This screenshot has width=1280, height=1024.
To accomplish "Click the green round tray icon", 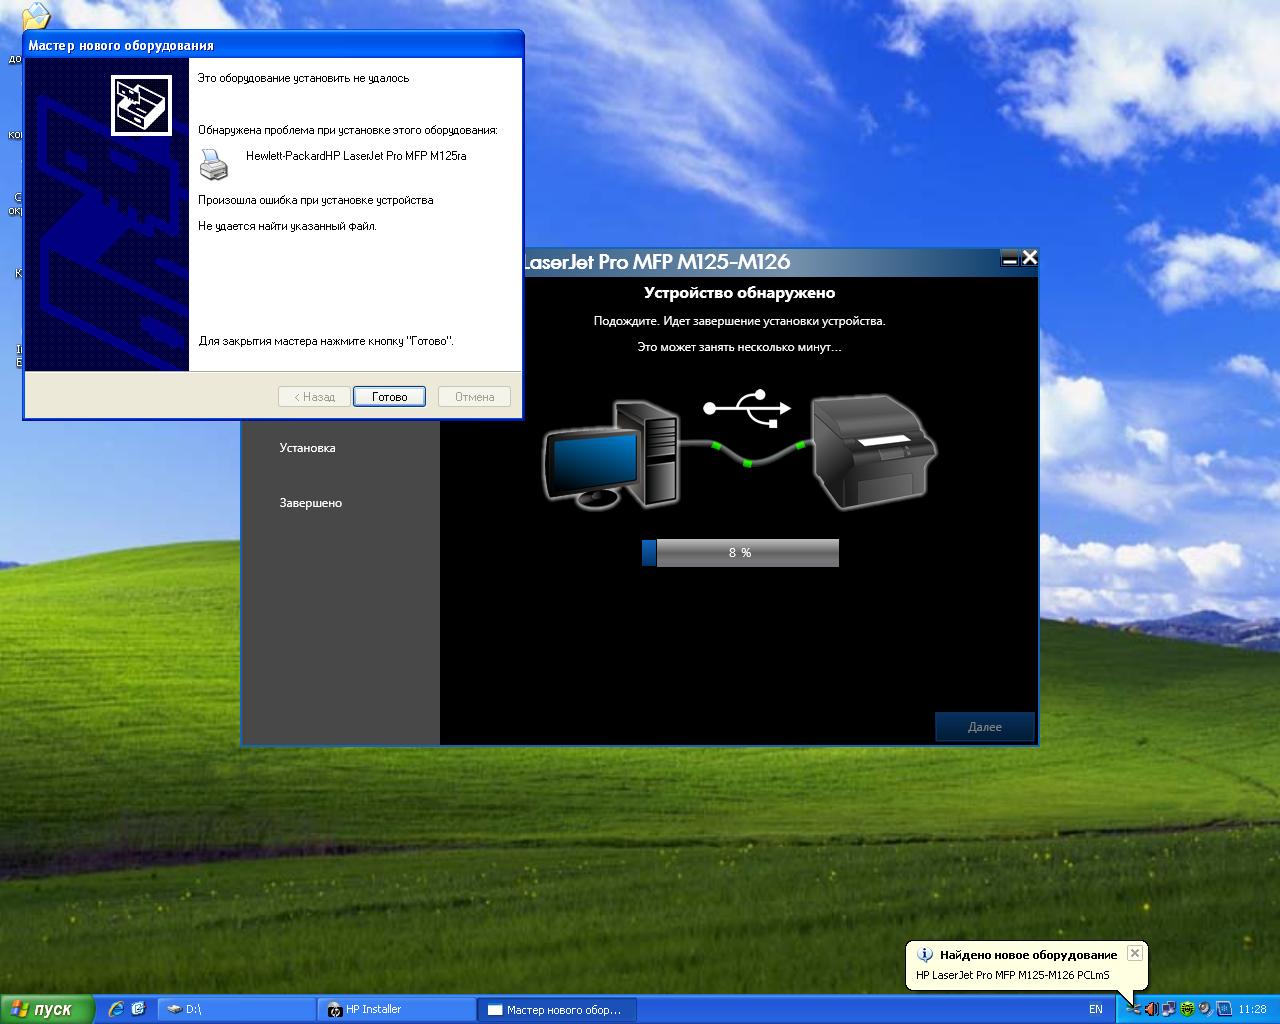I will 1187,1009.
